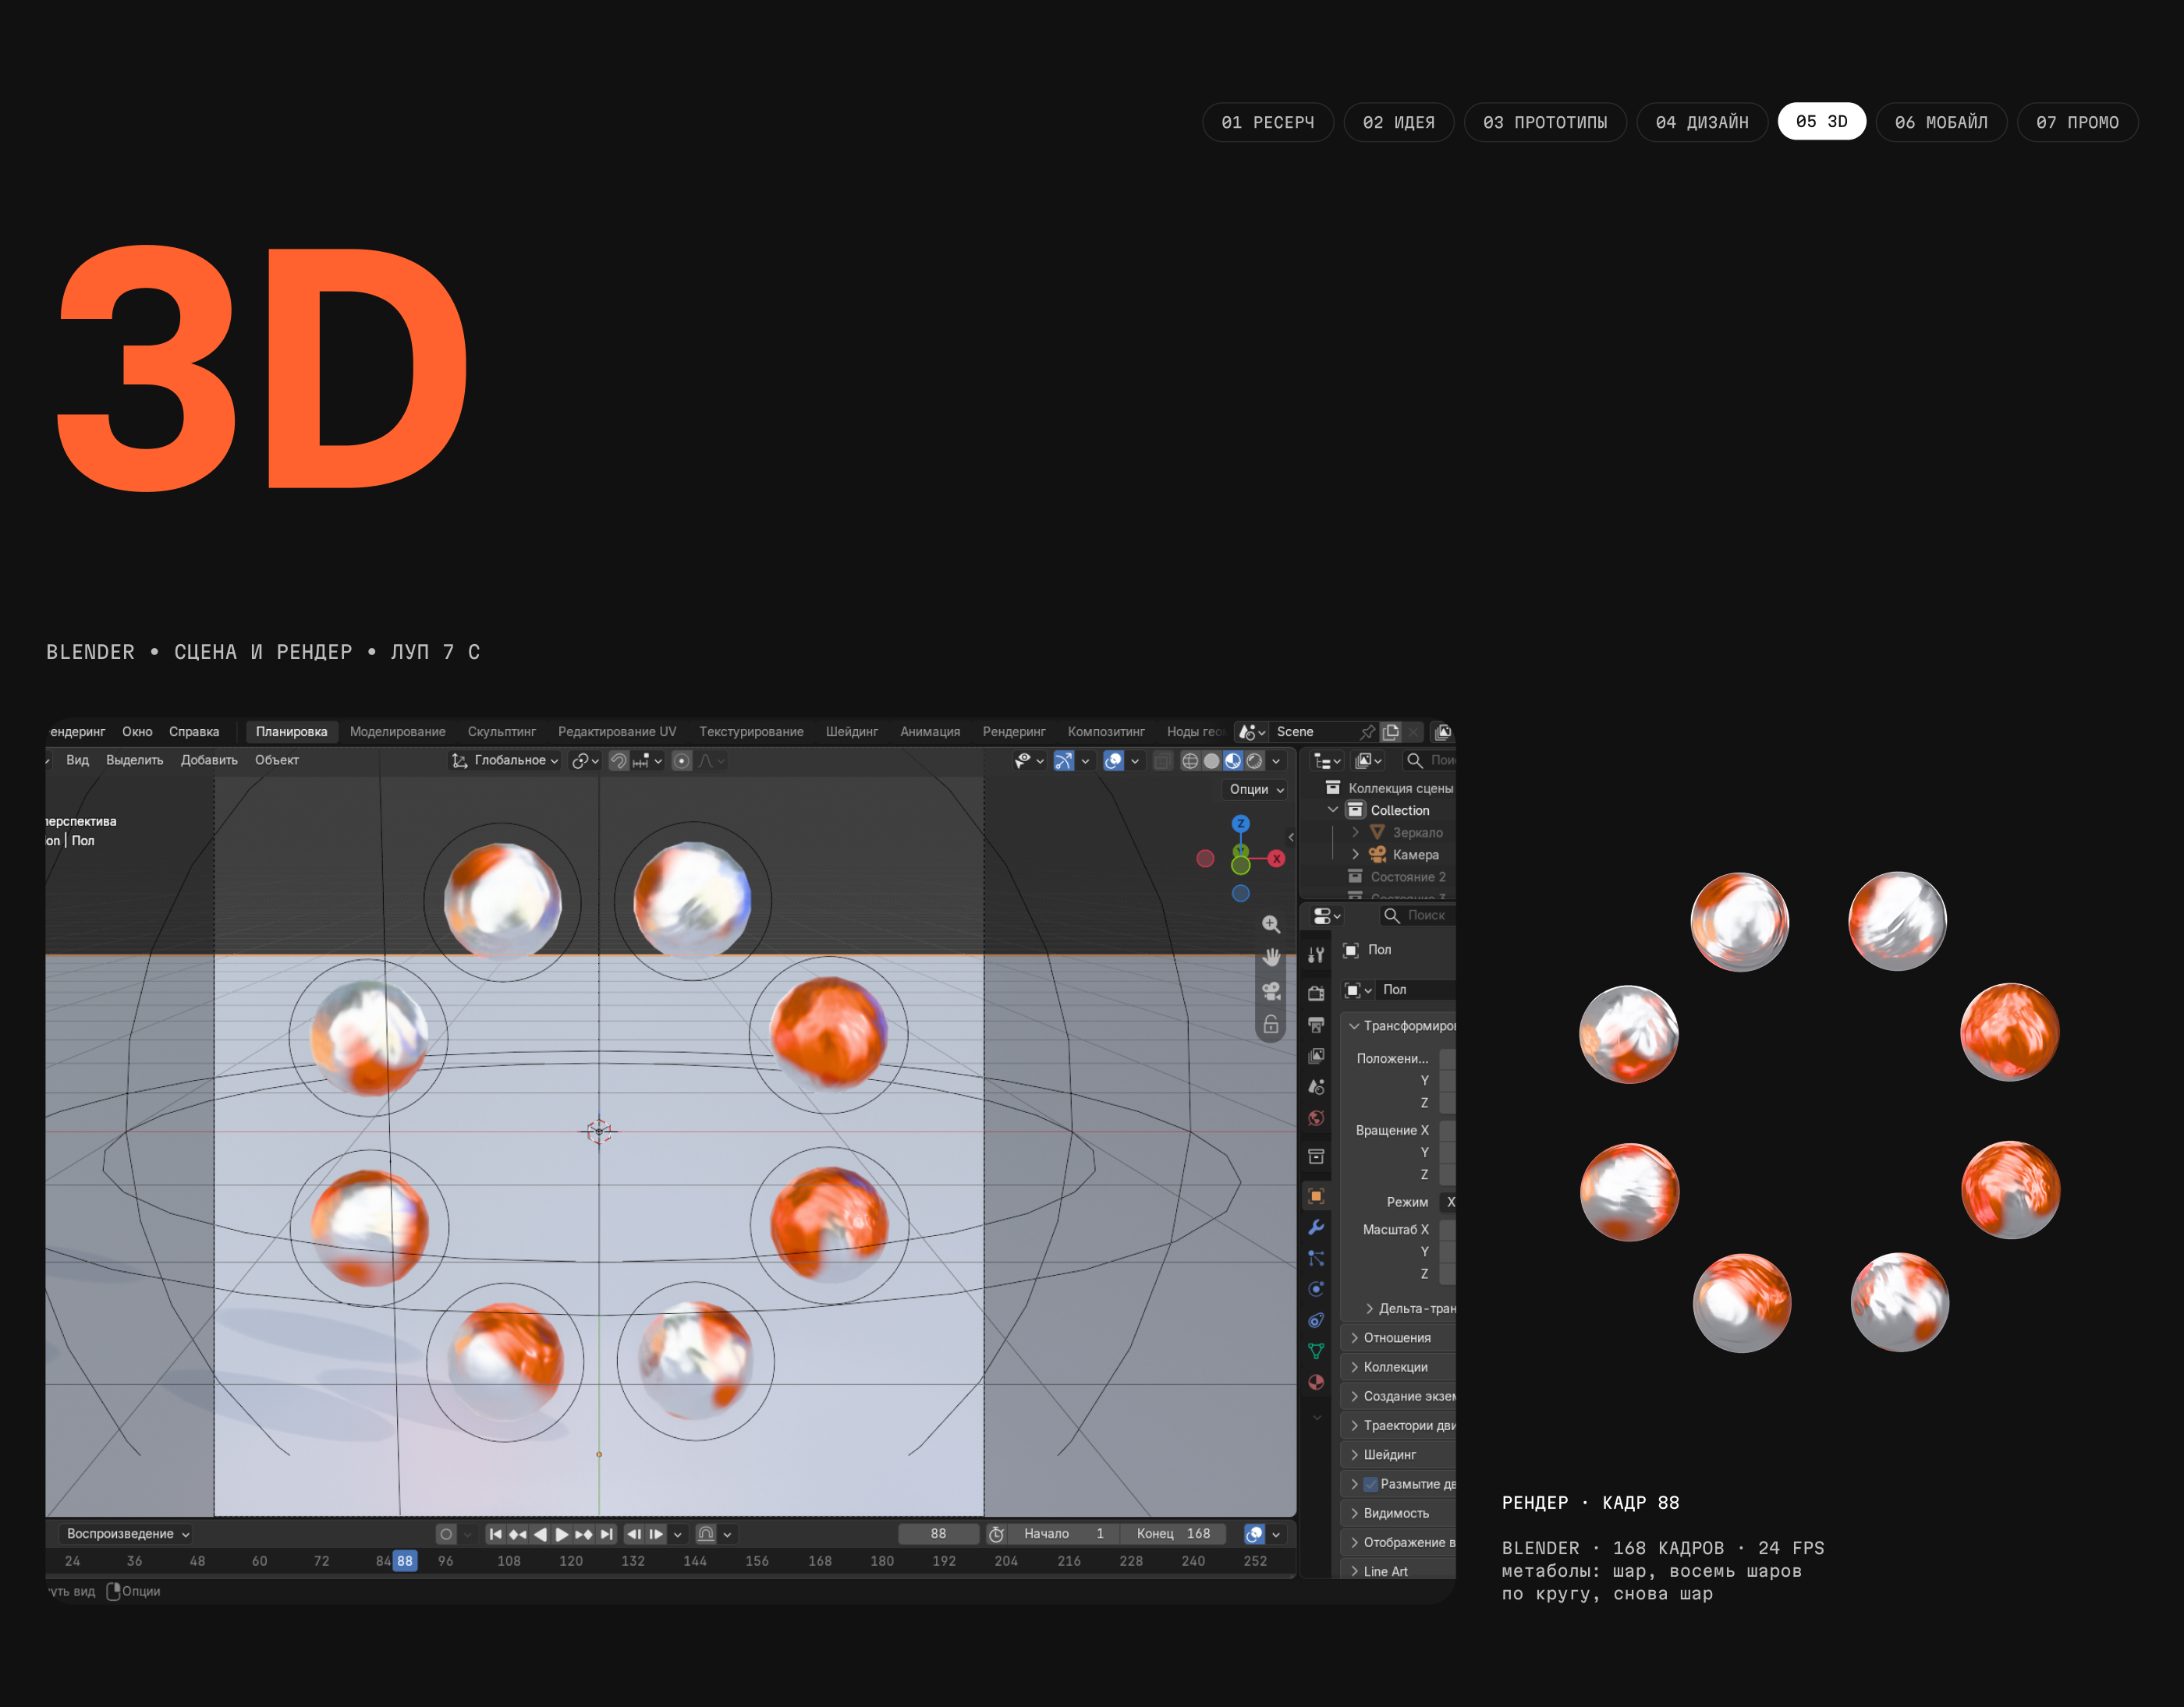Open the Object Data properties tab
The image size is (2184, 1707).
[x=1316, y=1351]
